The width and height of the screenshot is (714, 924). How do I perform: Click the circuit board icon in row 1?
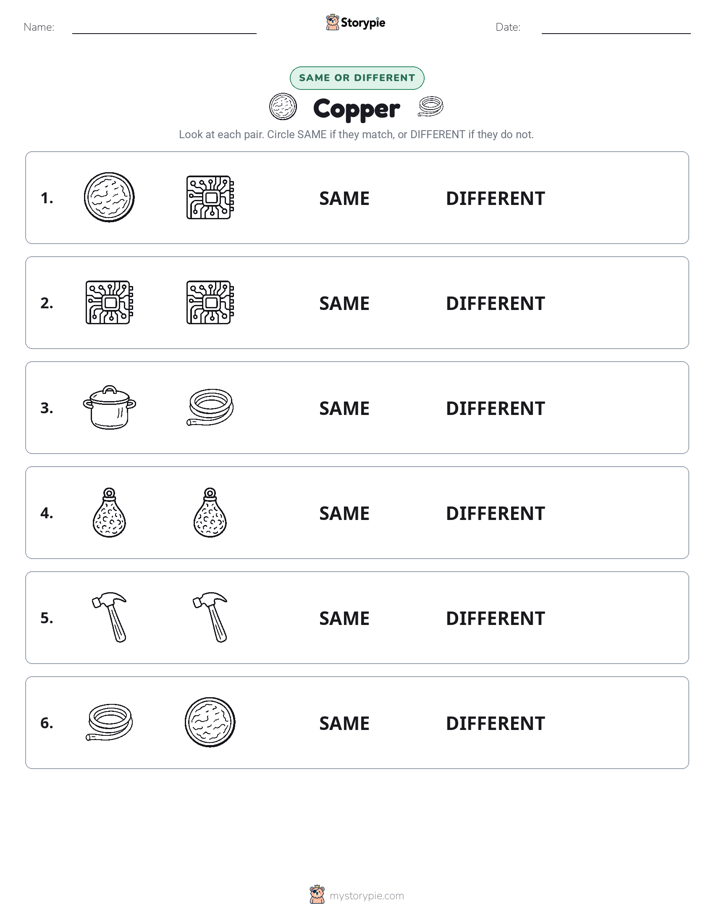pos(210,197)
